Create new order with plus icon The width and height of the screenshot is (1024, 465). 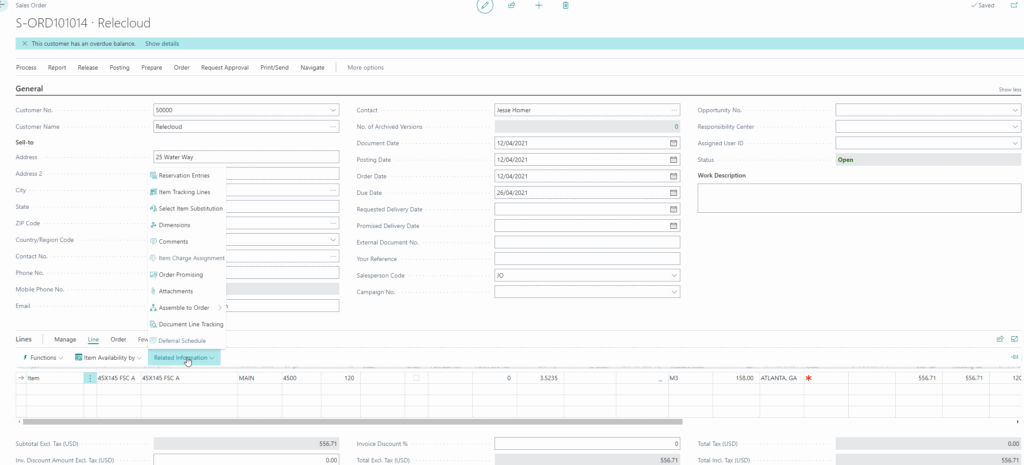(x=539, y=6)
